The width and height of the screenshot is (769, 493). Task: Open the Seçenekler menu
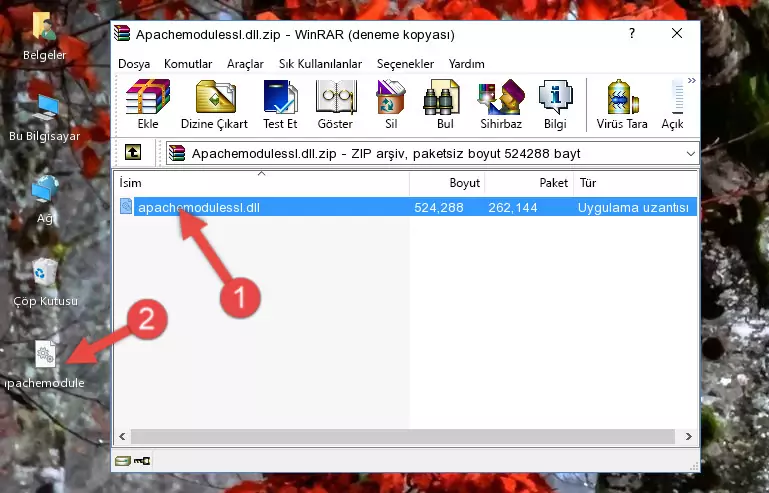tap(405, 64)
